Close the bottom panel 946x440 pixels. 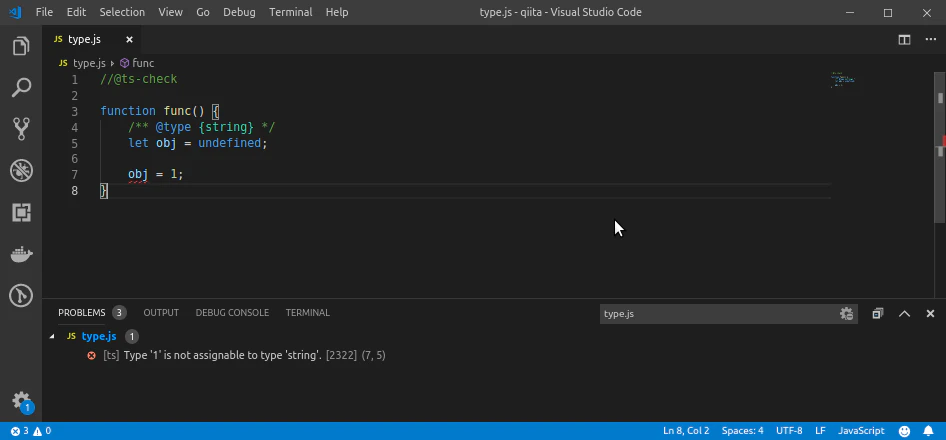click(930, 313)
